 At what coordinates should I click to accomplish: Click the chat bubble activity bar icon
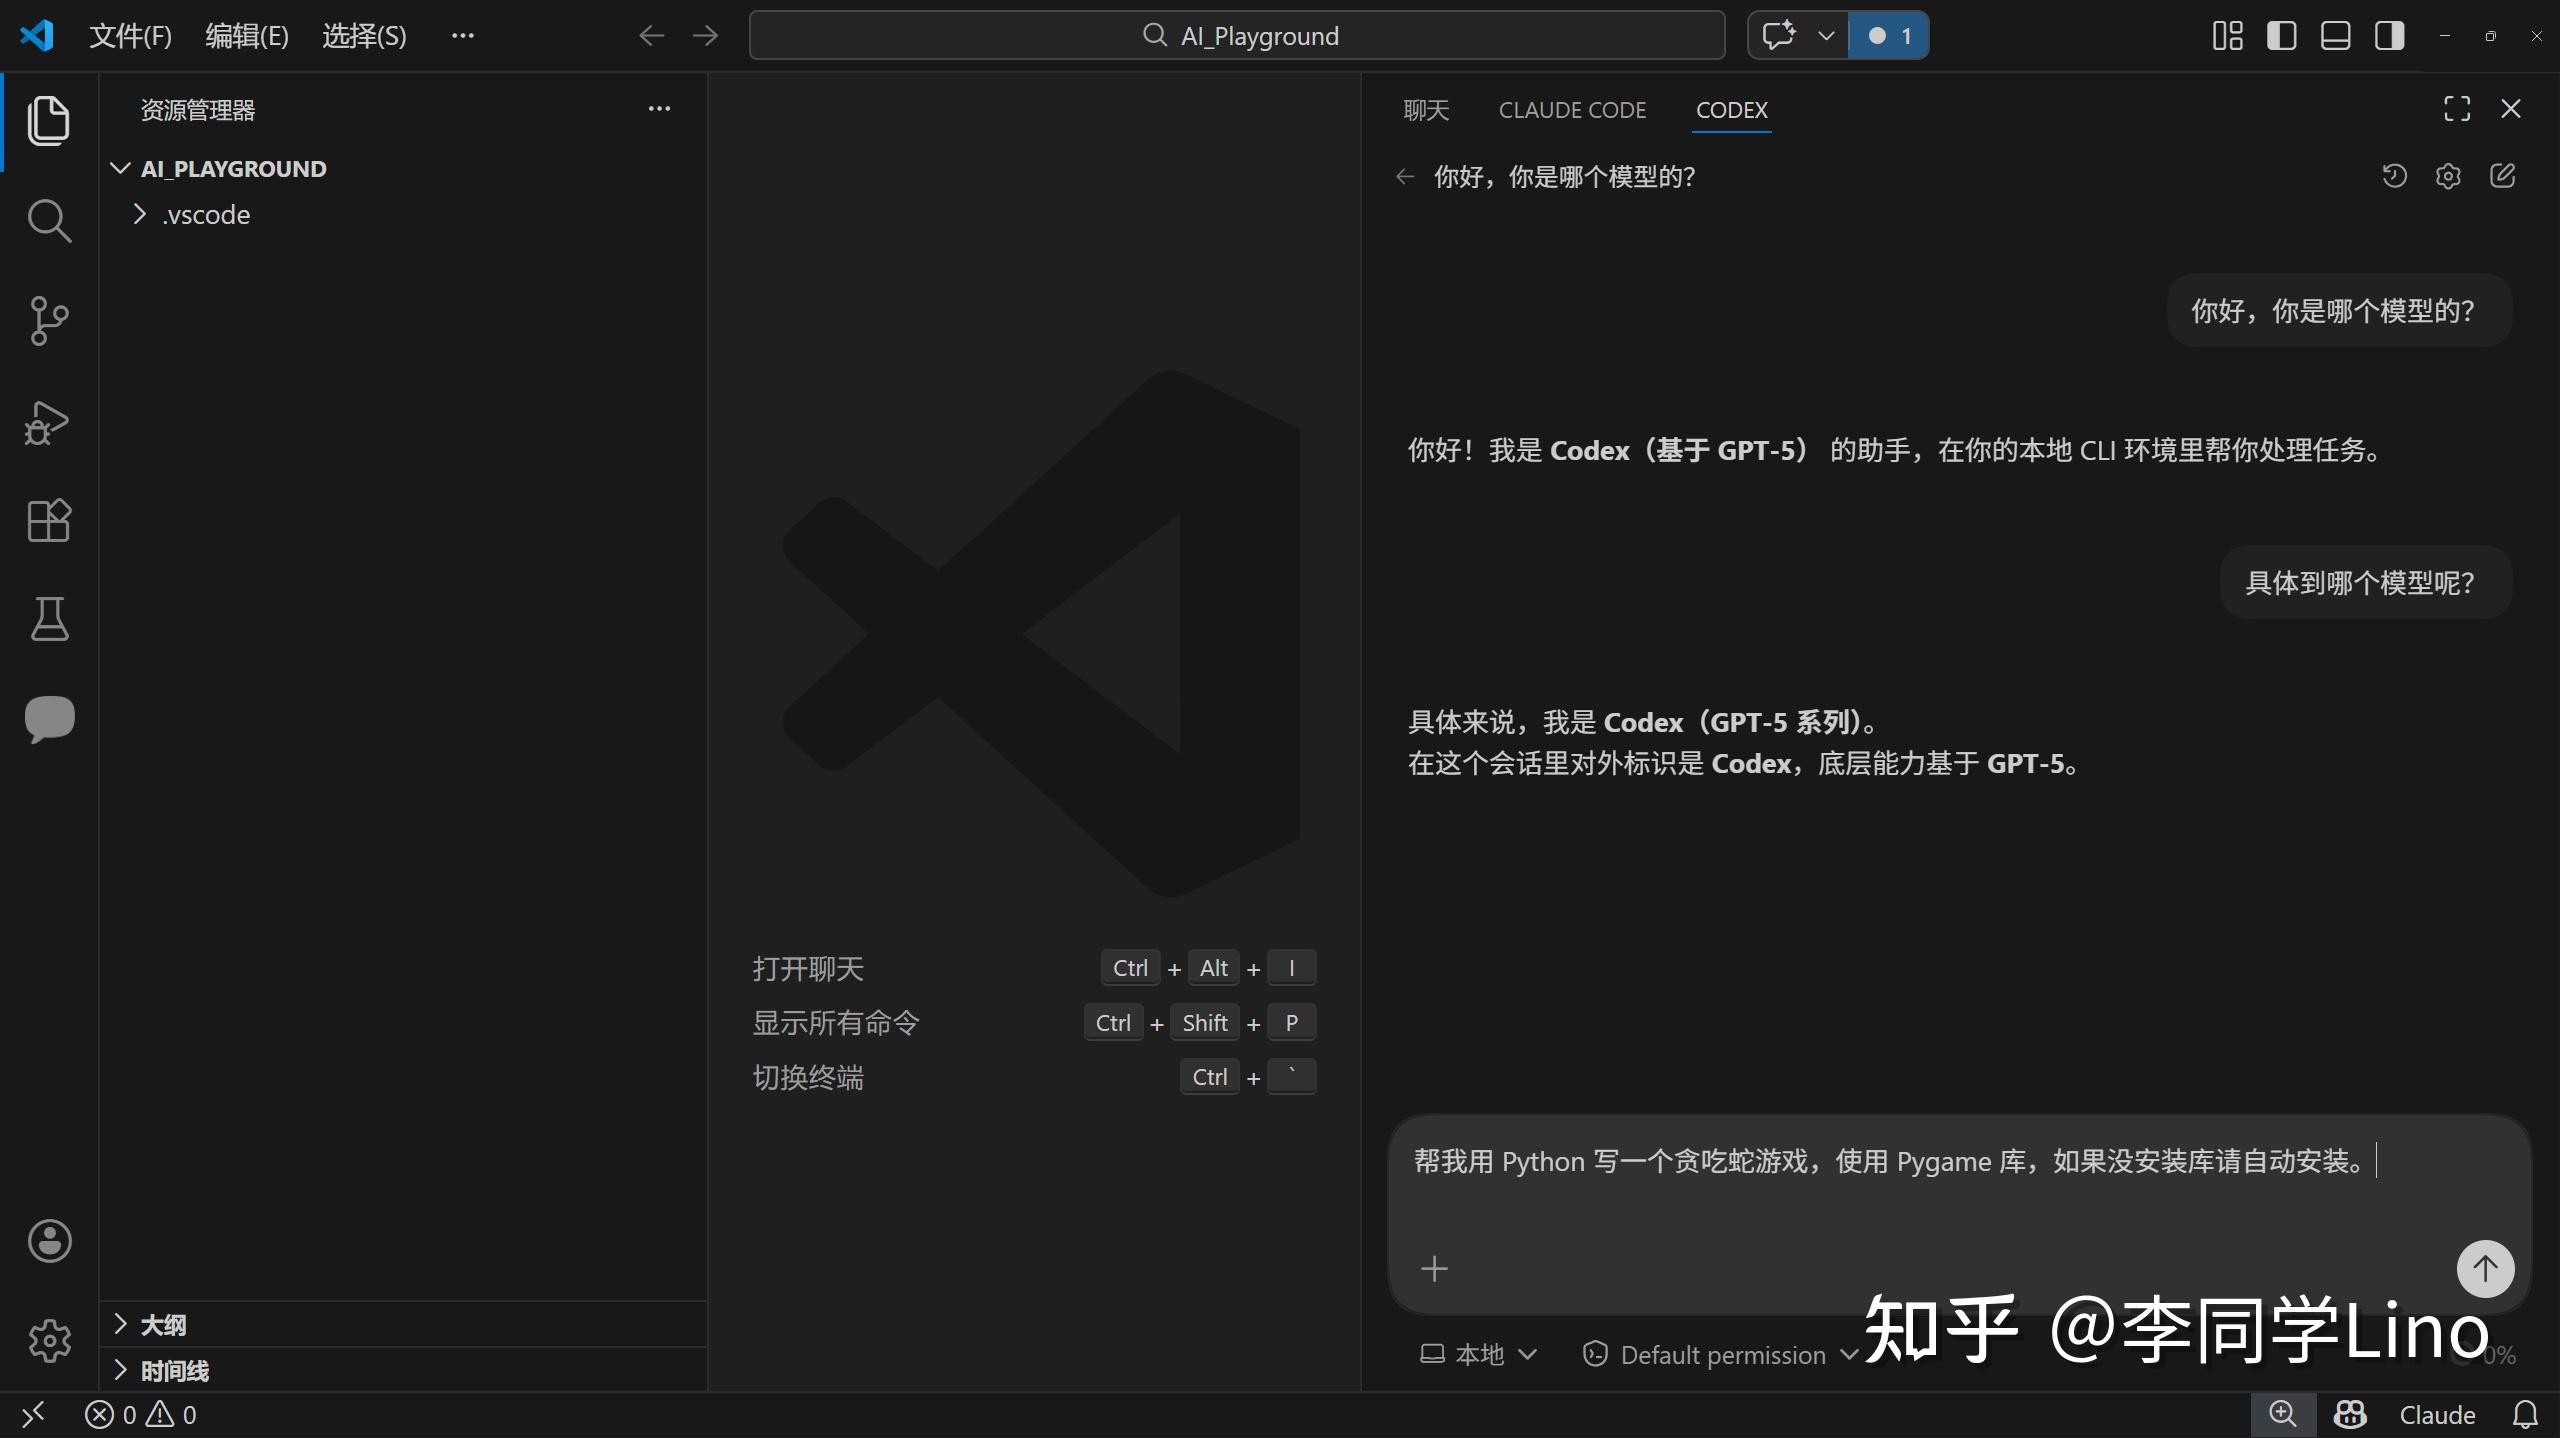[x=48, y=718]
